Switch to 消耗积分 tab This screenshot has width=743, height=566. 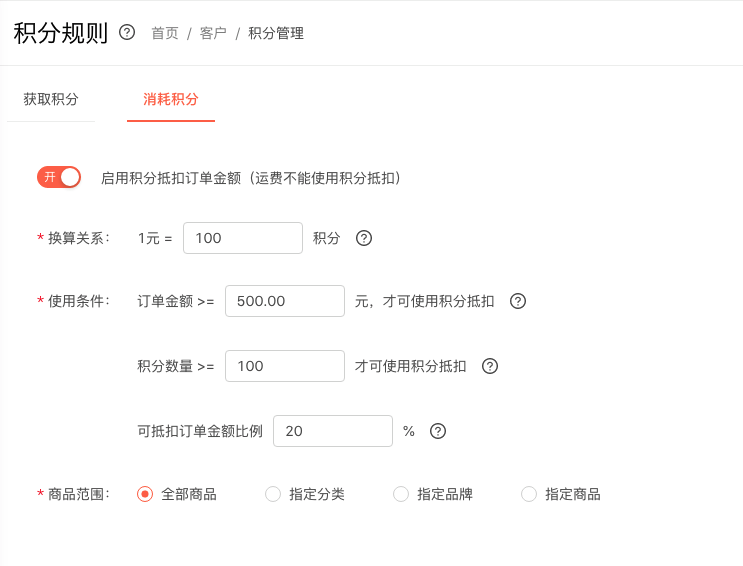171,99
